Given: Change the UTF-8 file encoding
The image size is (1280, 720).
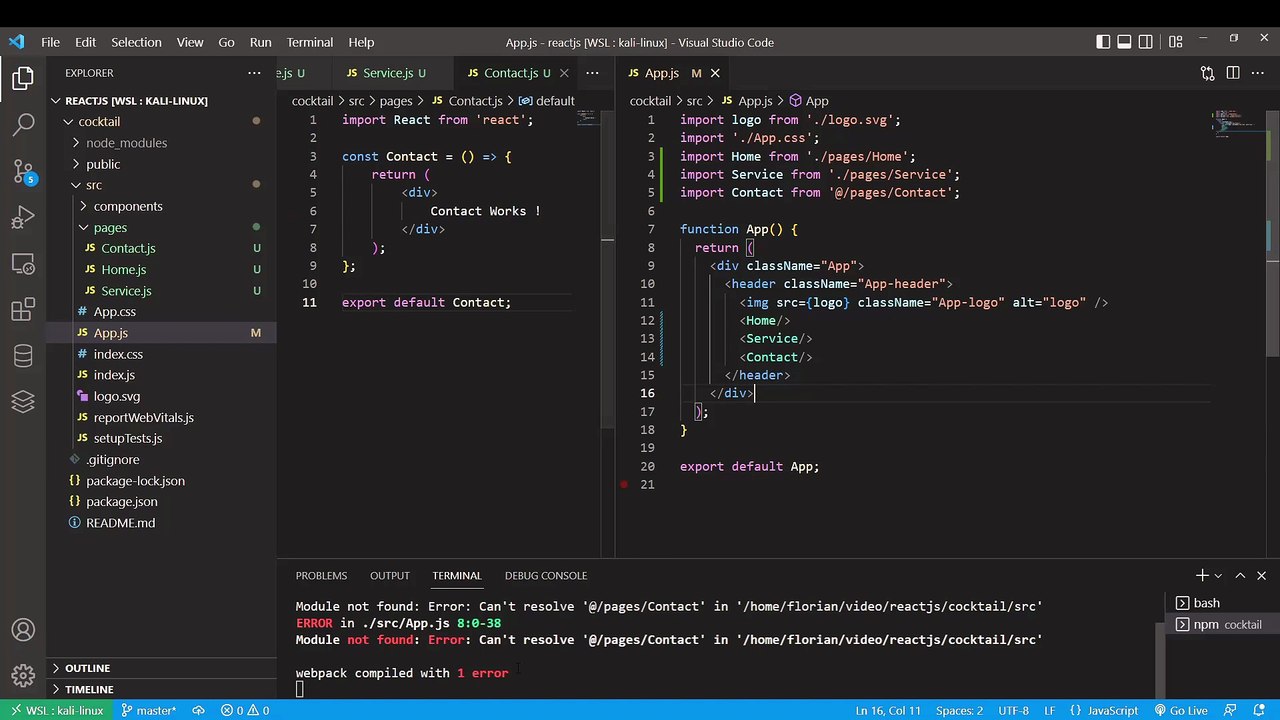Looking at the screenshot, I should [x=1012, y=710].
